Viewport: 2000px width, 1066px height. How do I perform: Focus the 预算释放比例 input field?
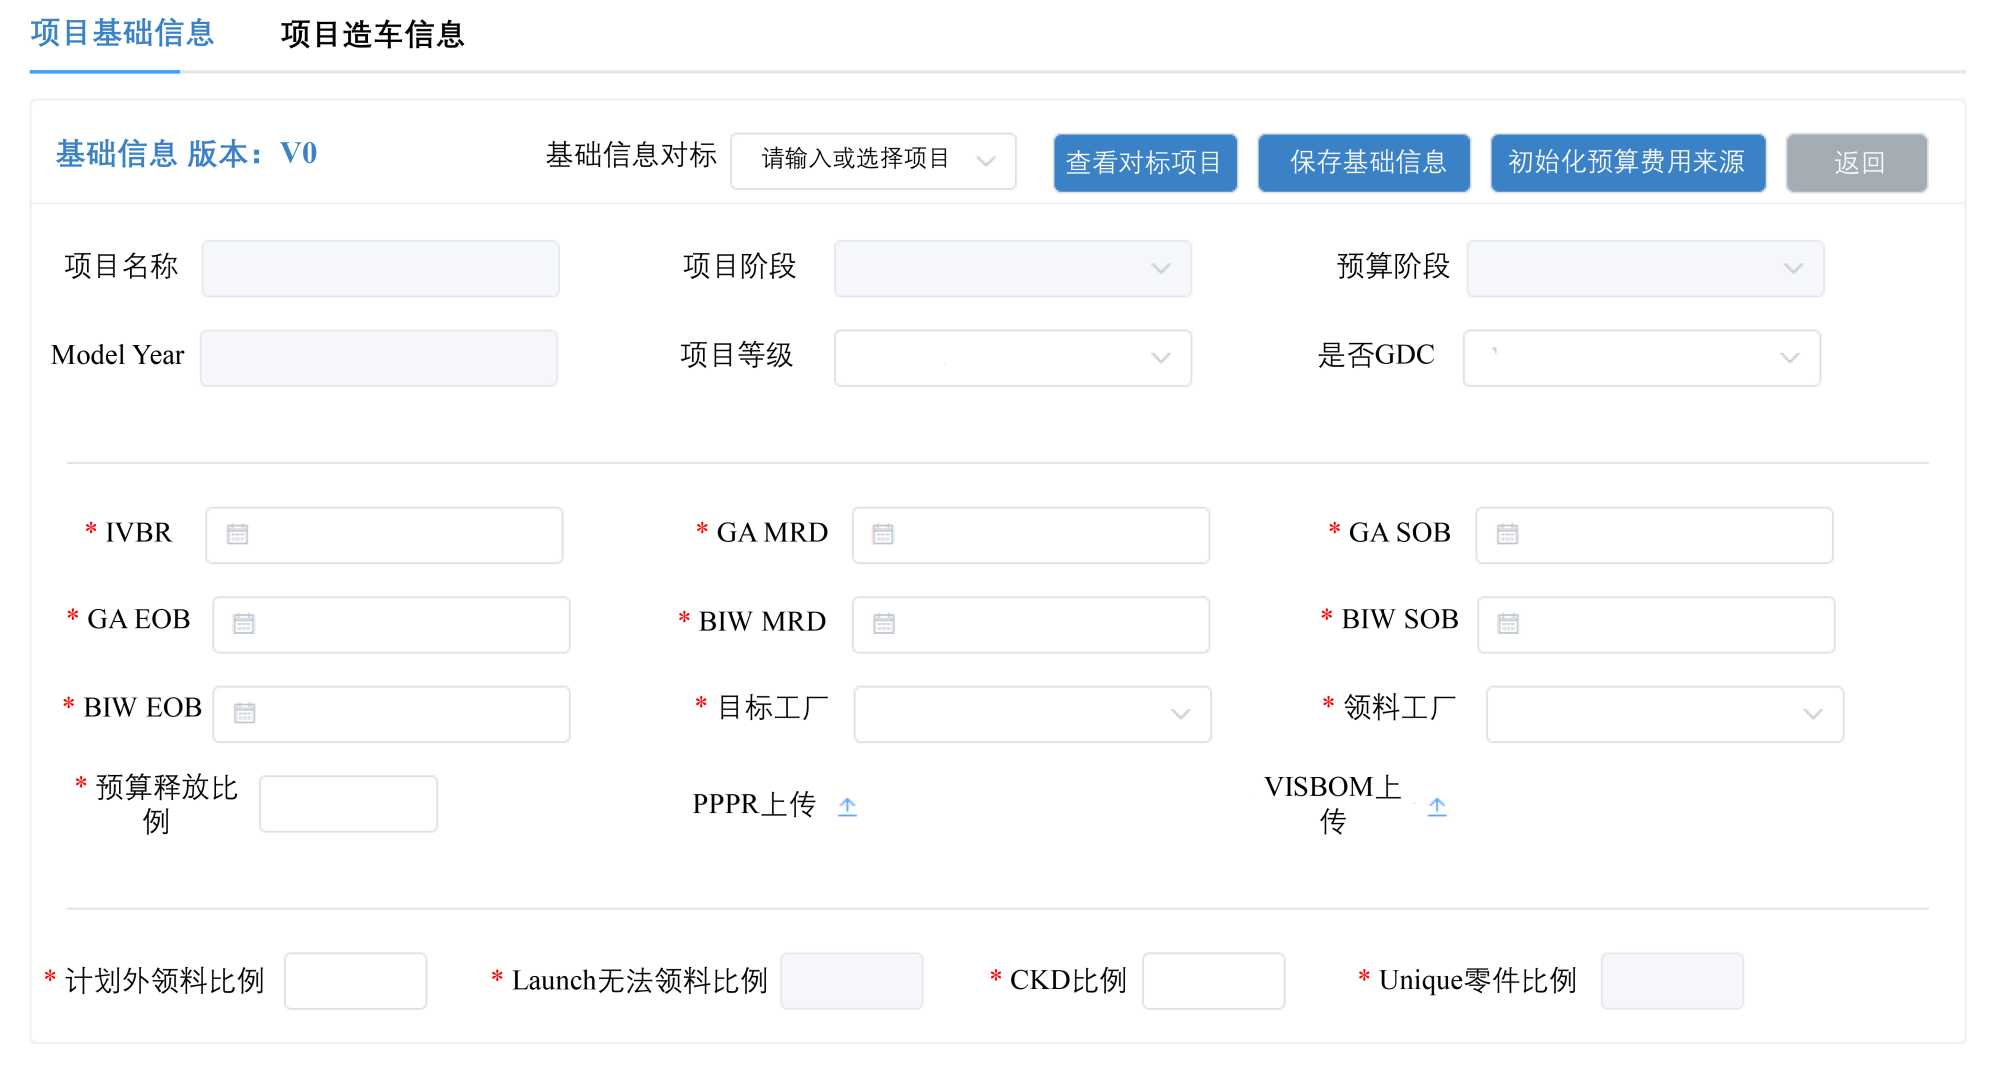[x=348, y=804]
